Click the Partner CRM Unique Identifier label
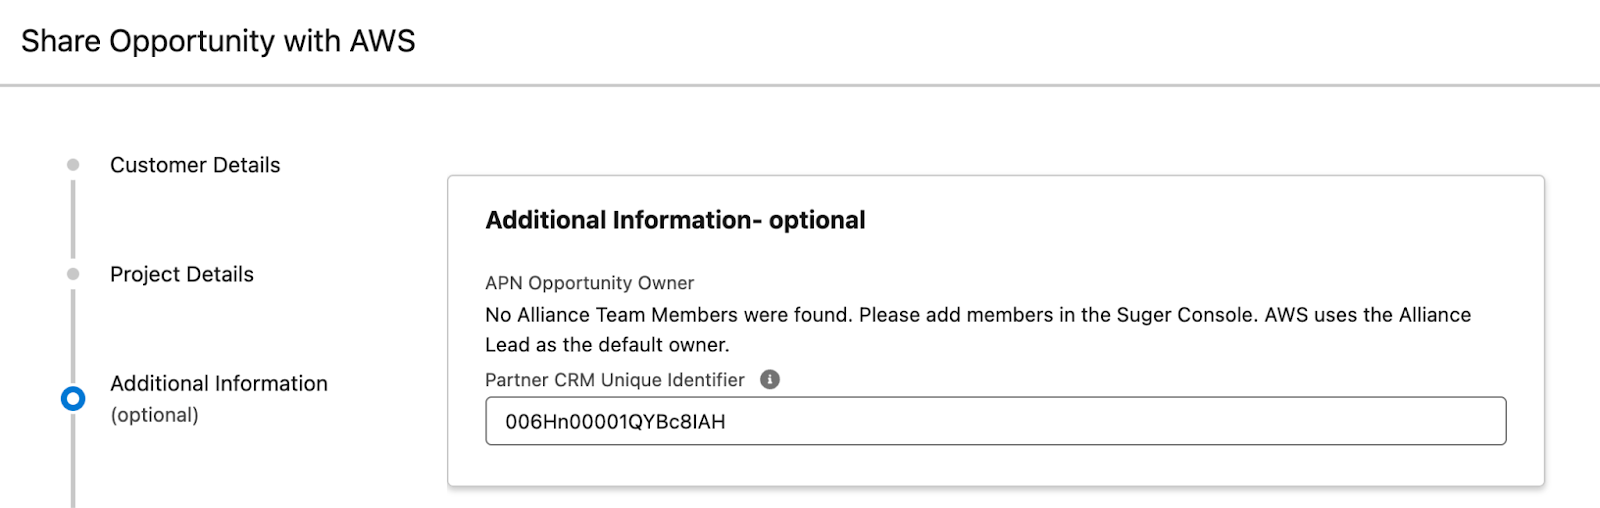 [x=615, y=380]
